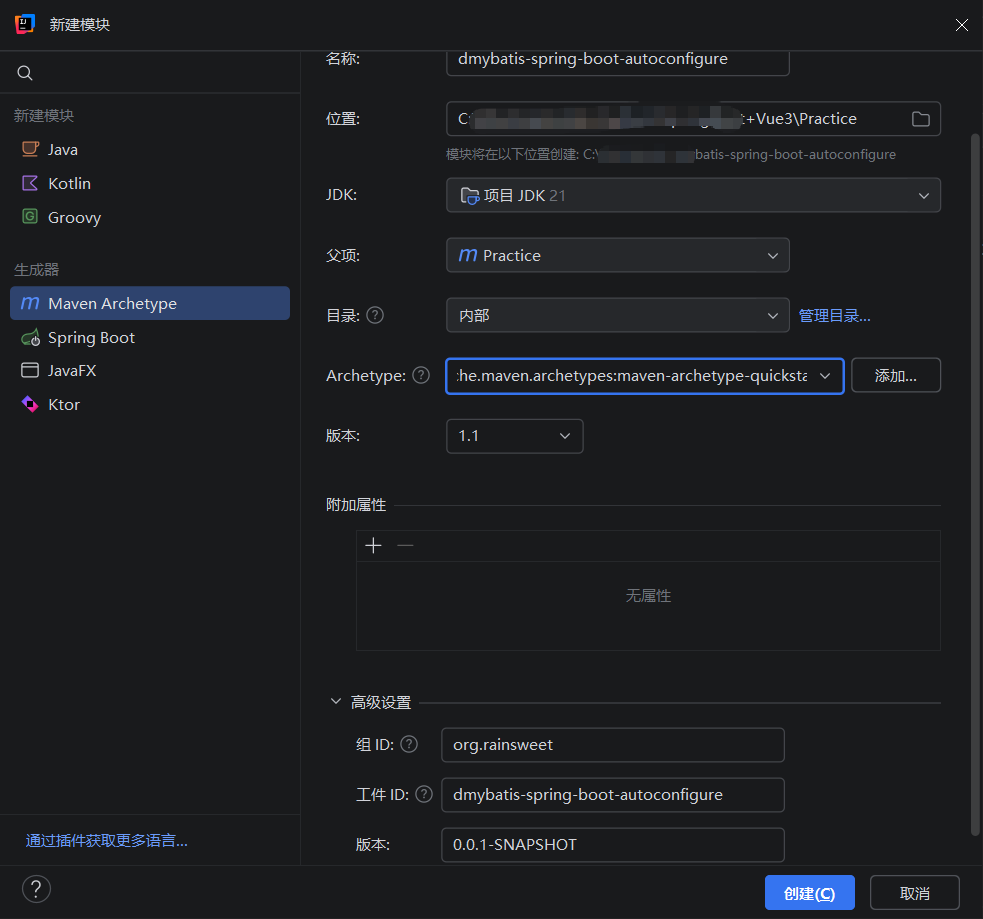Image resolution: width=983 pixels, height=919 pixels.
Task: Open help for the 工件 ID field
Action: (424, 794)
